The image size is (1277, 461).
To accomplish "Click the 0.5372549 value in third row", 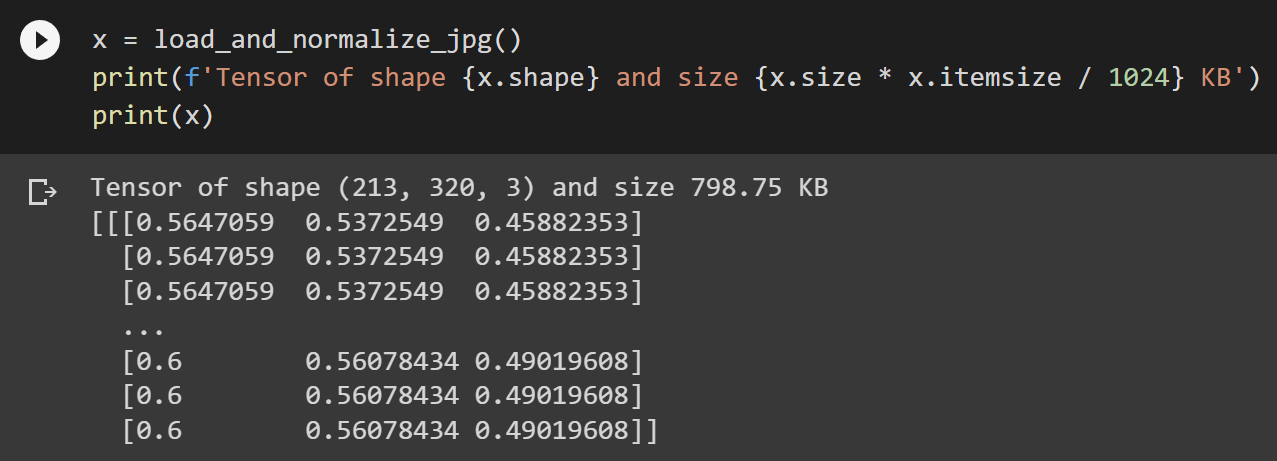I will 374,292.
